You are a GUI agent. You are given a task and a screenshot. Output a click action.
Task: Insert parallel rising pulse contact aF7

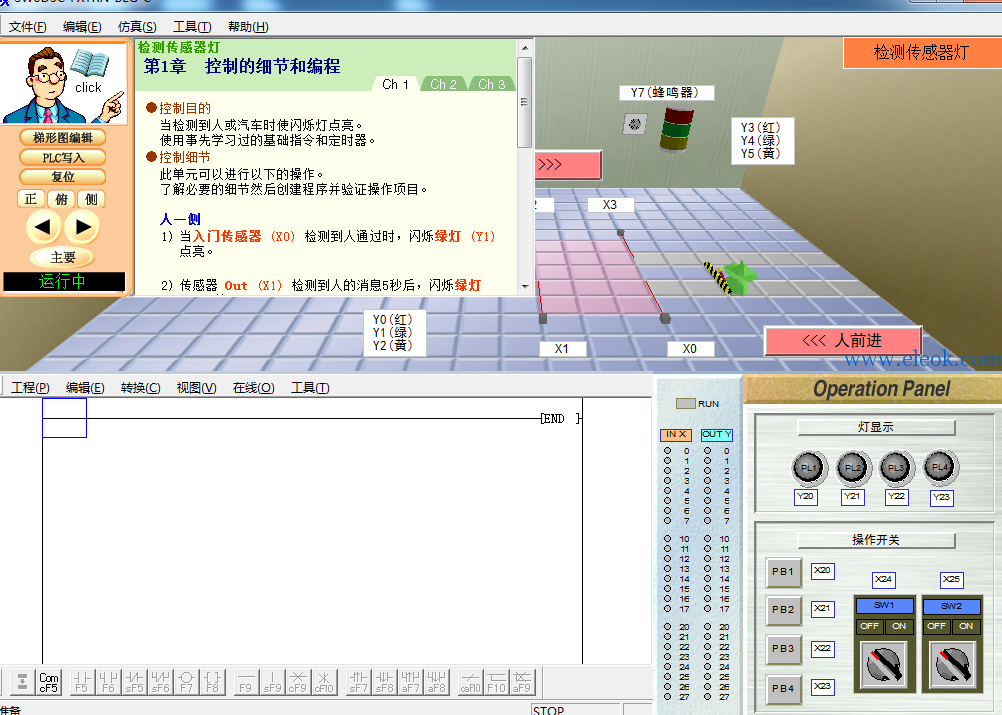point(411,682)
